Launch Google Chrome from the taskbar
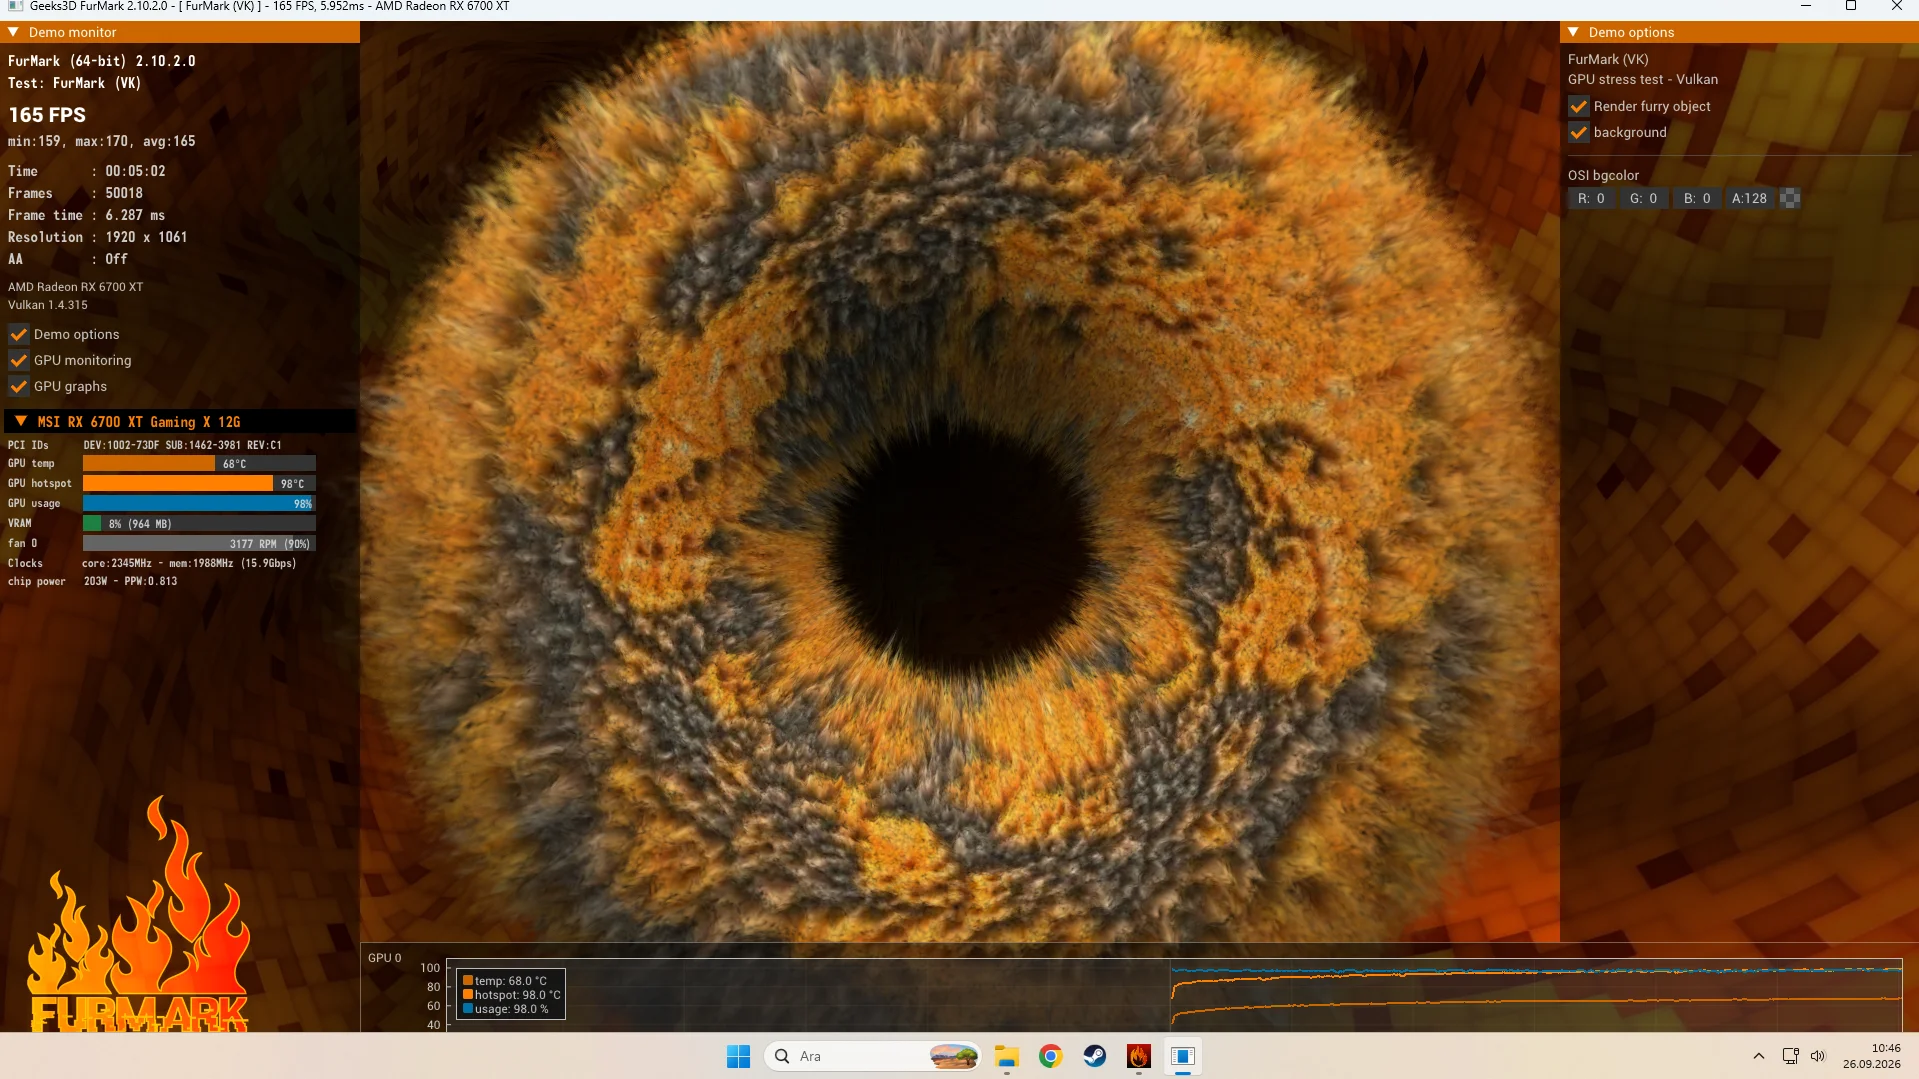This screenshot has width=1919, height=1079. click(1050, 1056)
